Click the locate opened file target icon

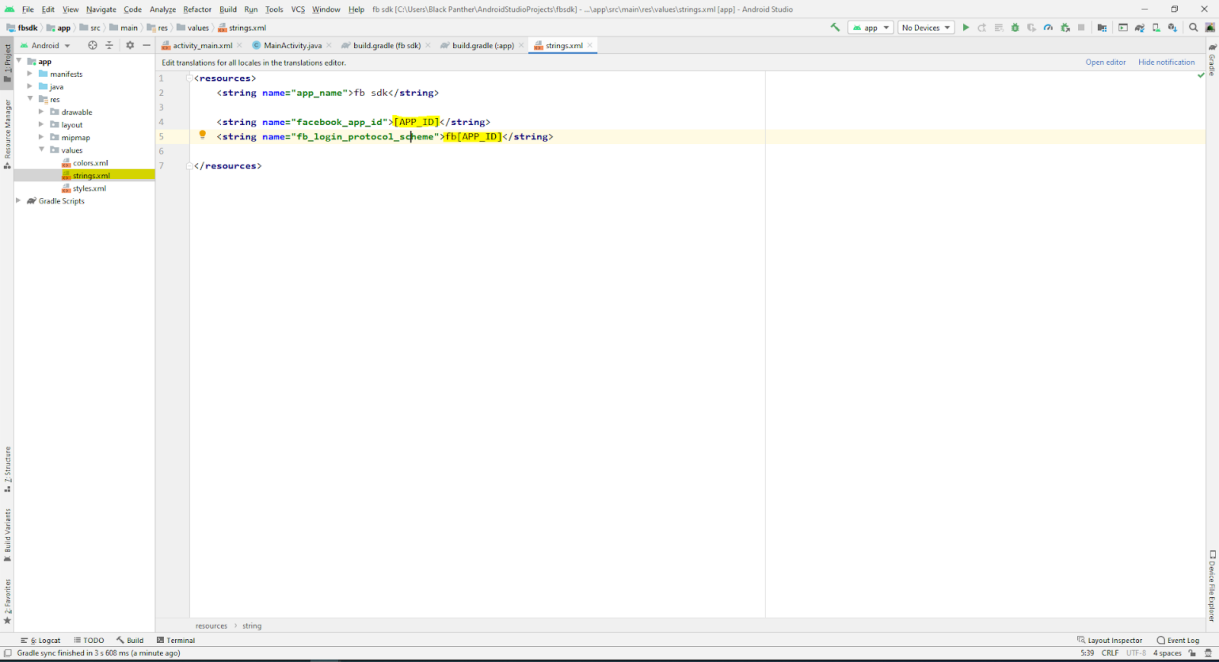[x=93, y=45]
